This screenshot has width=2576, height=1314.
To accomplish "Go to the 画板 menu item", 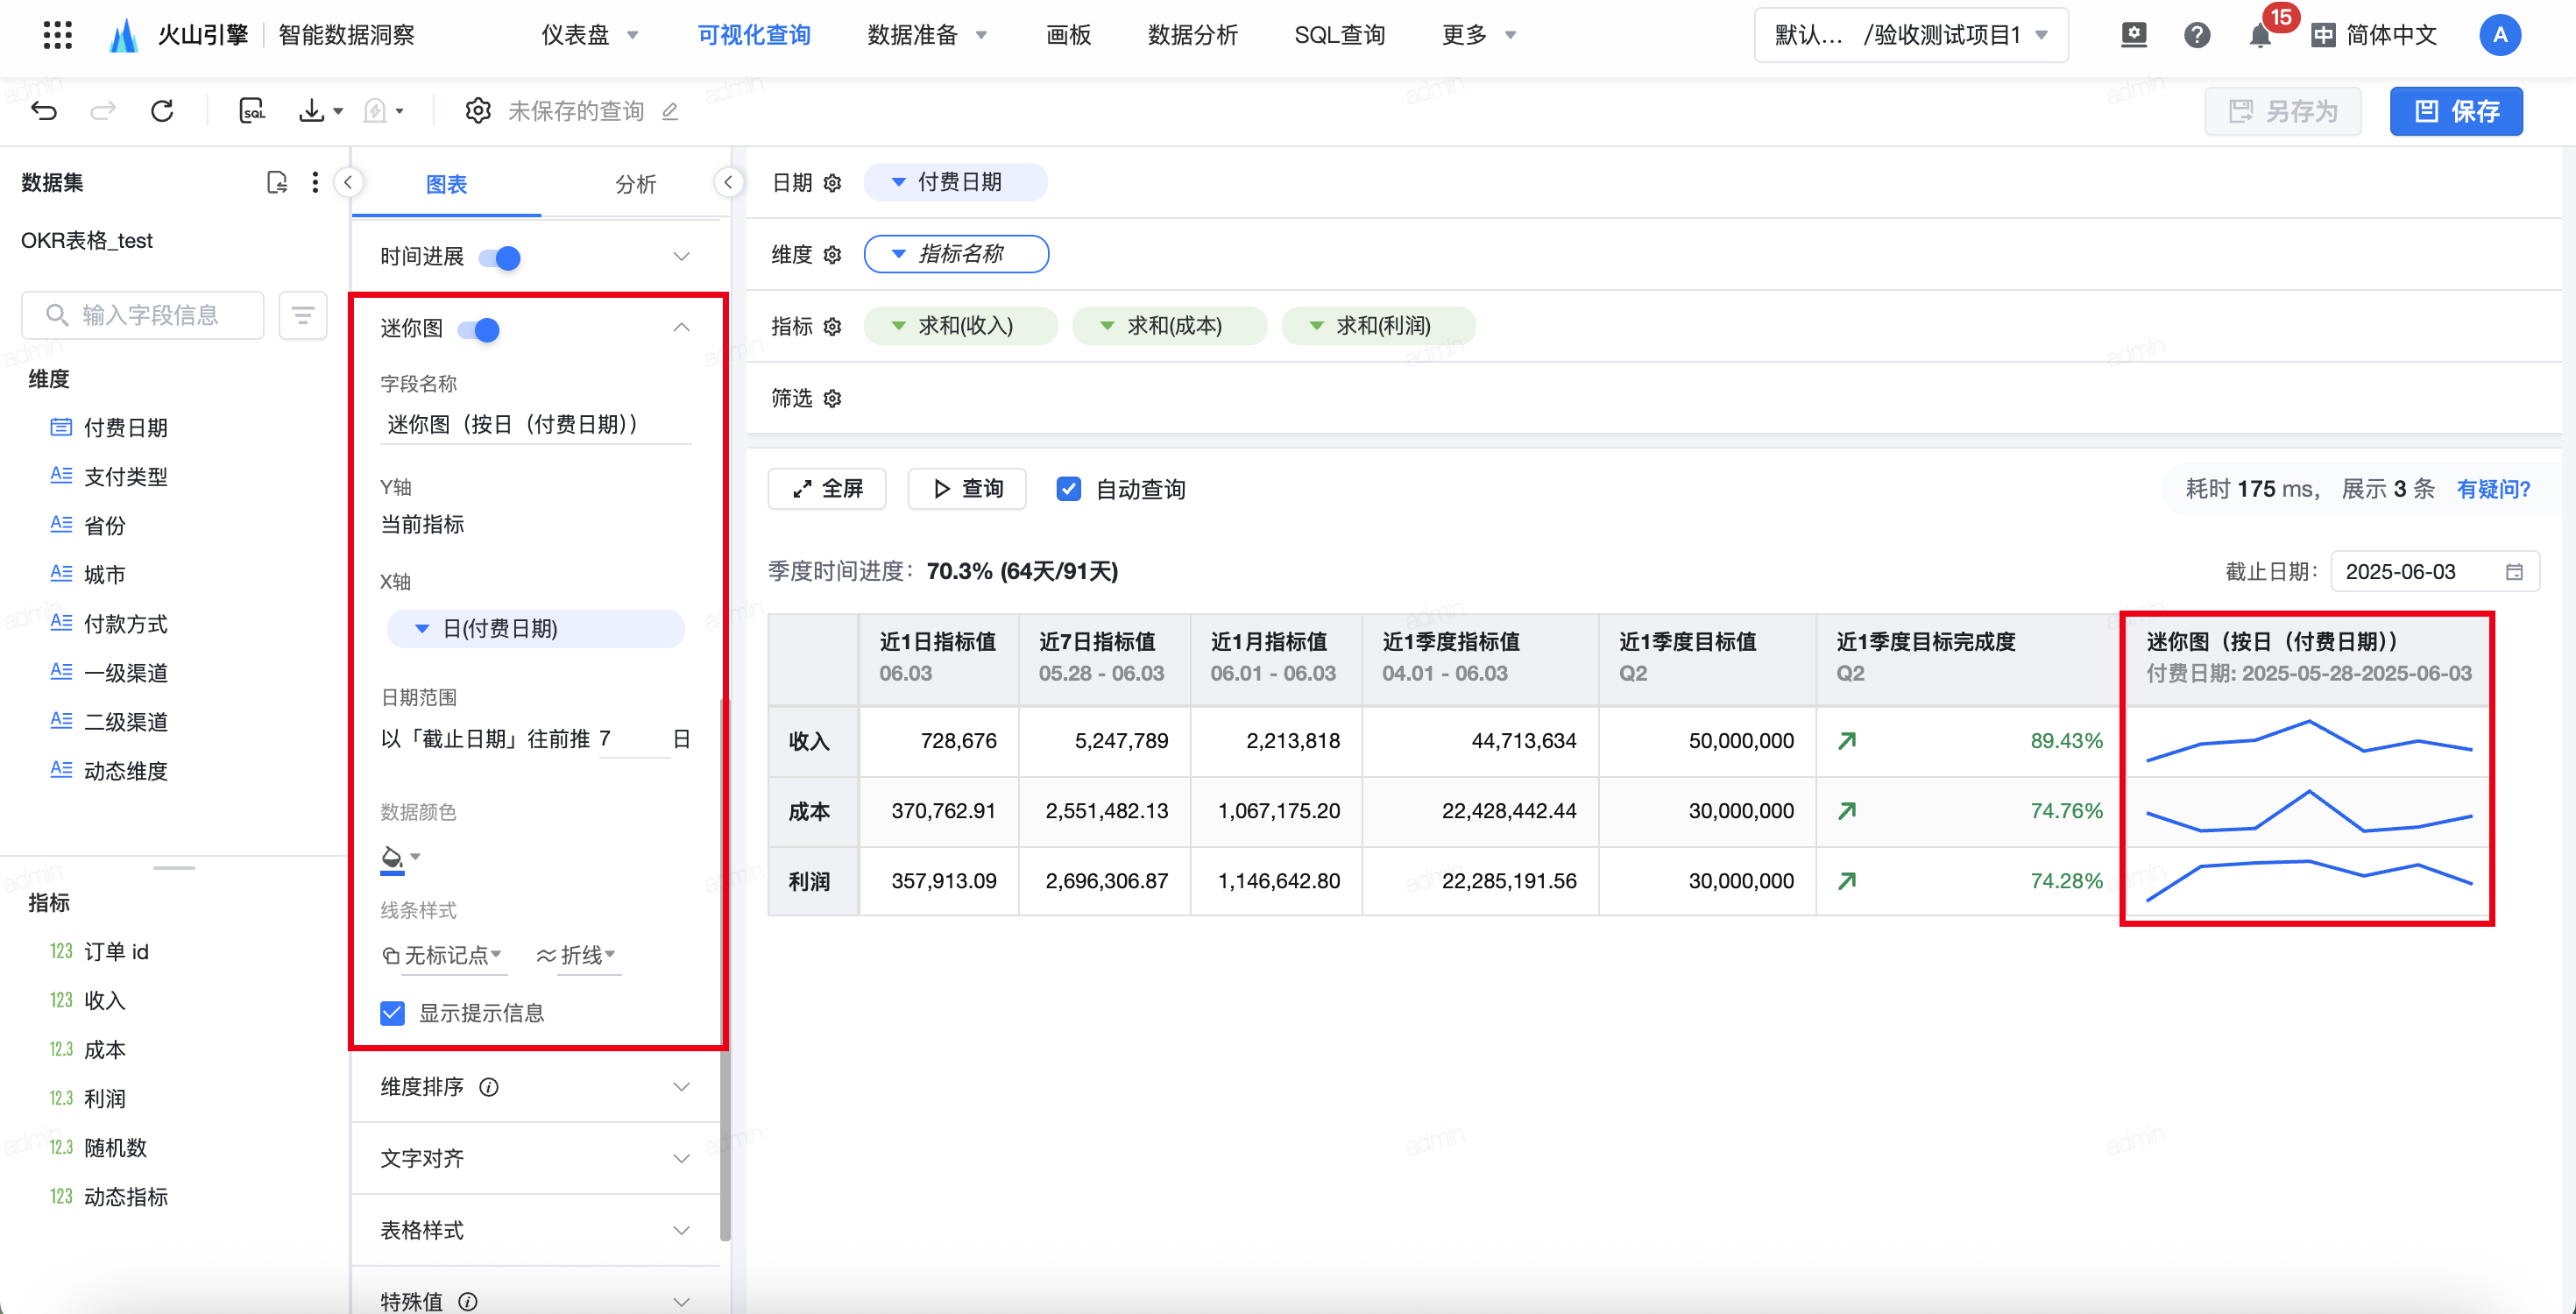I will pyautogui.click(x=1068, y=35).
